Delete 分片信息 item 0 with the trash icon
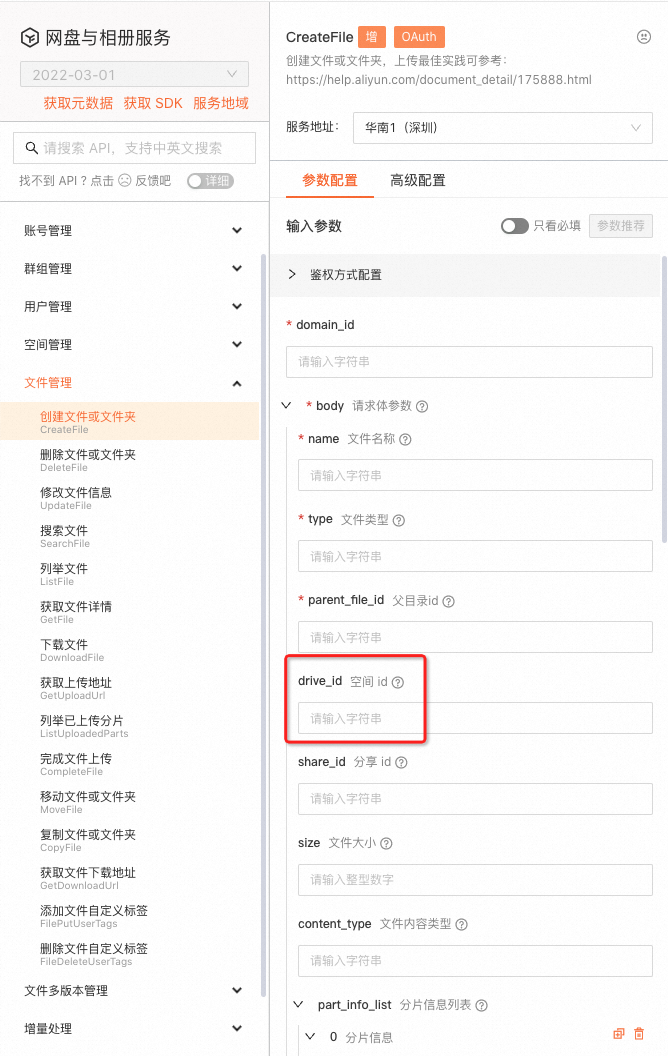 point(639,1034)
